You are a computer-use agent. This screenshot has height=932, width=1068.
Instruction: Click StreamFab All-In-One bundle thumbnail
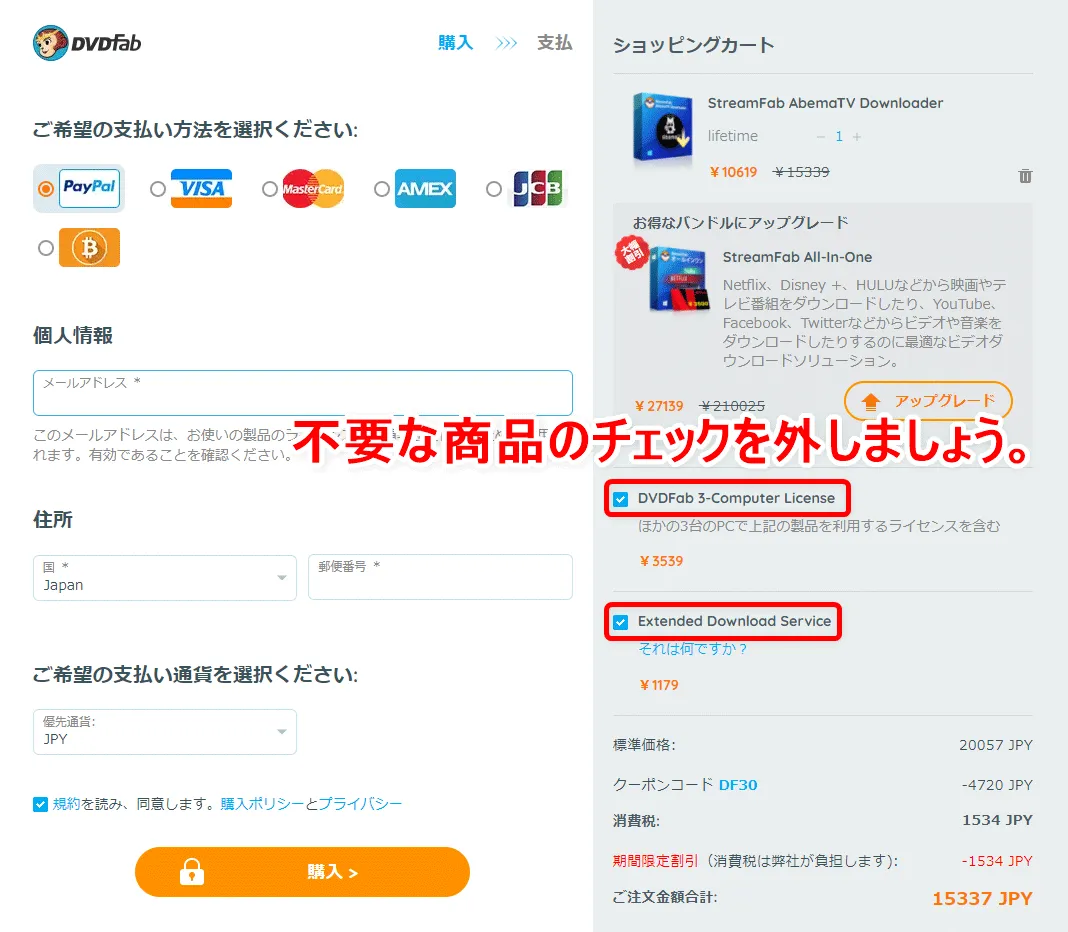tap(678, 279)
